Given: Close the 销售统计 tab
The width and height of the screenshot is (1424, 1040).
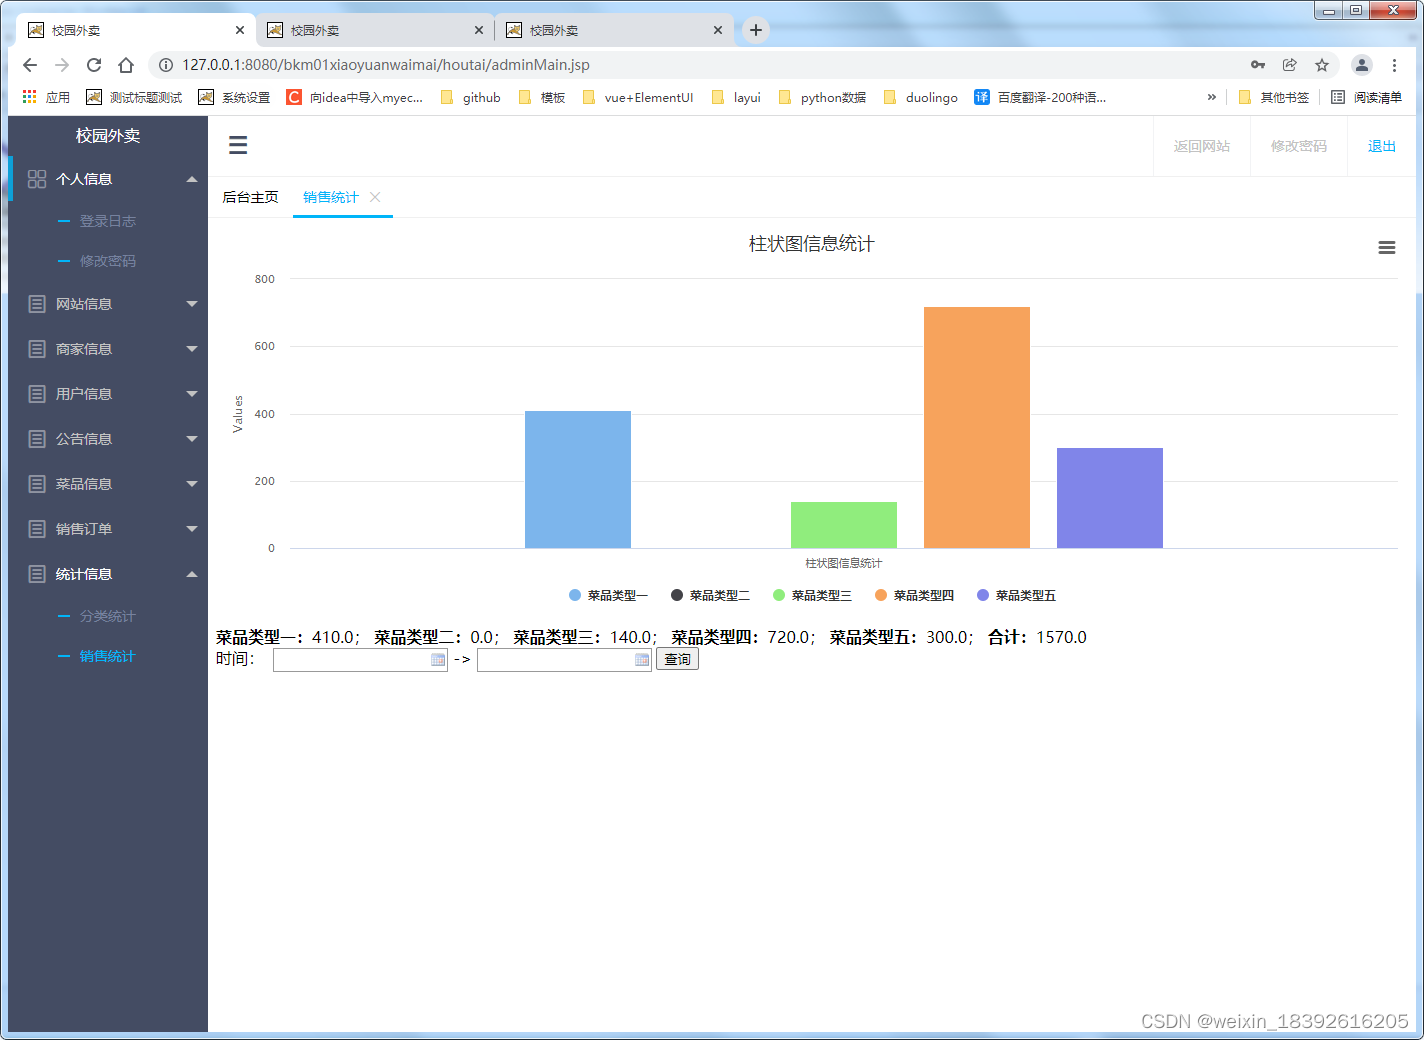Looking at the screenshot, I should pyautogui.click(x=375, y=197).
